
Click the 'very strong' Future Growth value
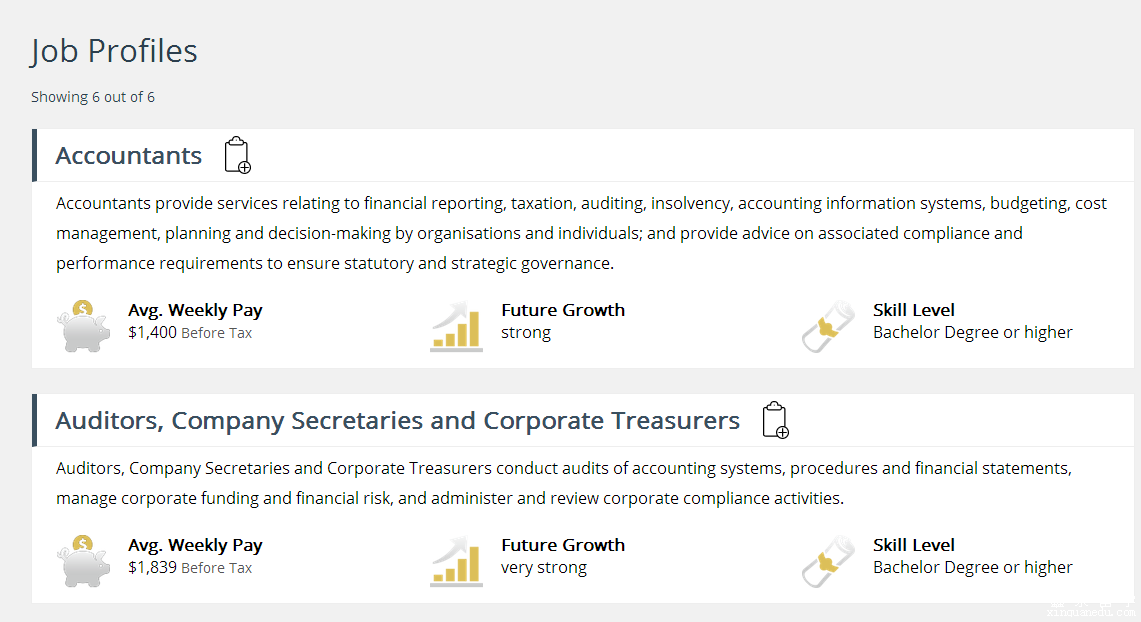pos(544,568)
